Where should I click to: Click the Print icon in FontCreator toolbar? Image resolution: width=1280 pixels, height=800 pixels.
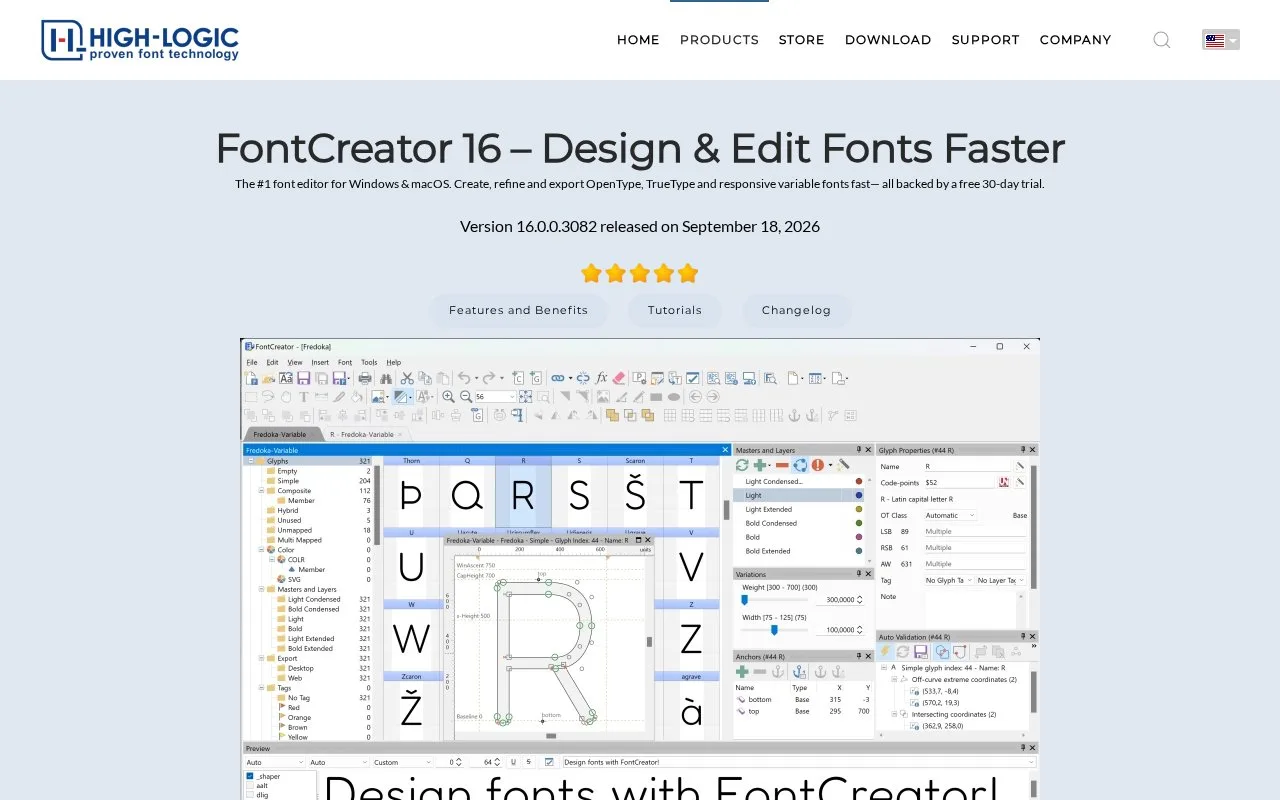tap(365, 378)
